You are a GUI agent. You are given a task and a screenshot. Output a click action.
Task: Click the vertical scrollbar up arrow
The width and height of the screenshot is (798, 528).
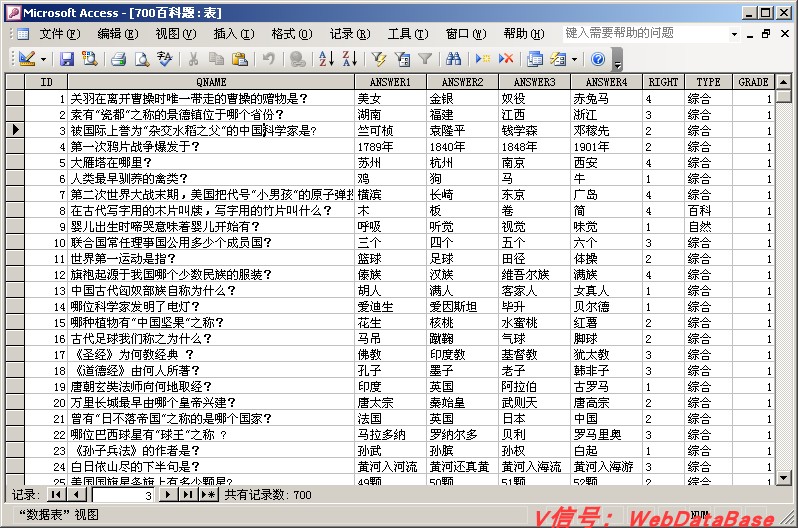783,81
